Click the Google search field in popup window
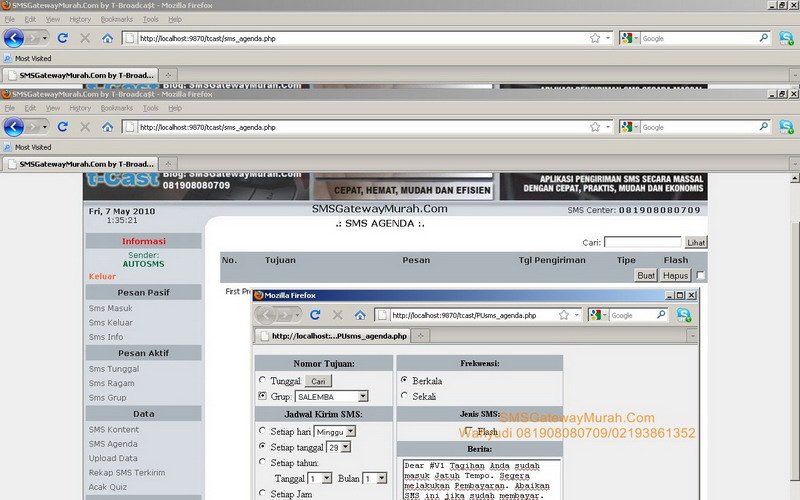 point(632,315)
